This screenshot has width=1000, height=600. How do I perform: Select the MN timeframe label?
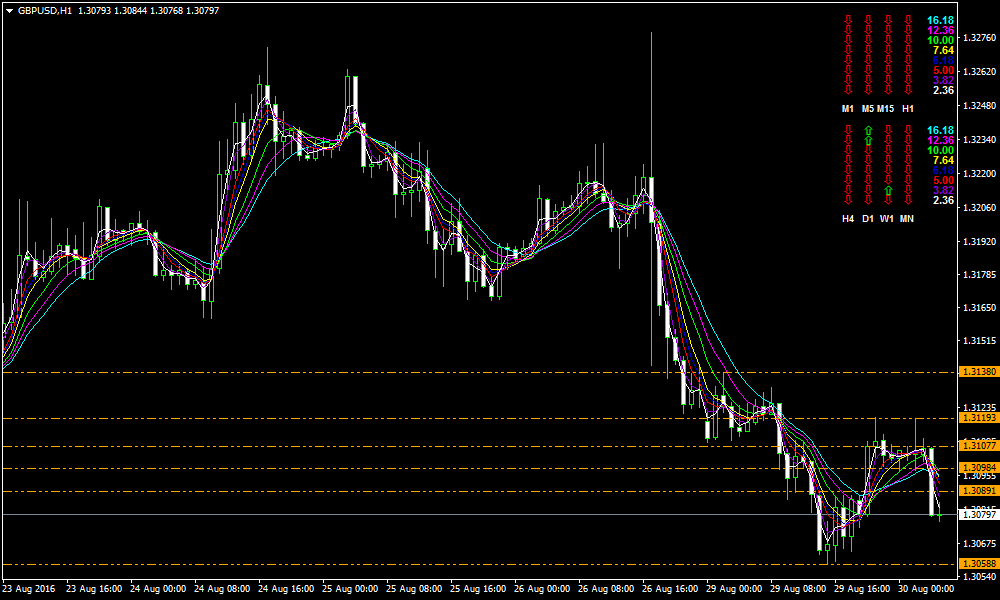coord(907,218)
